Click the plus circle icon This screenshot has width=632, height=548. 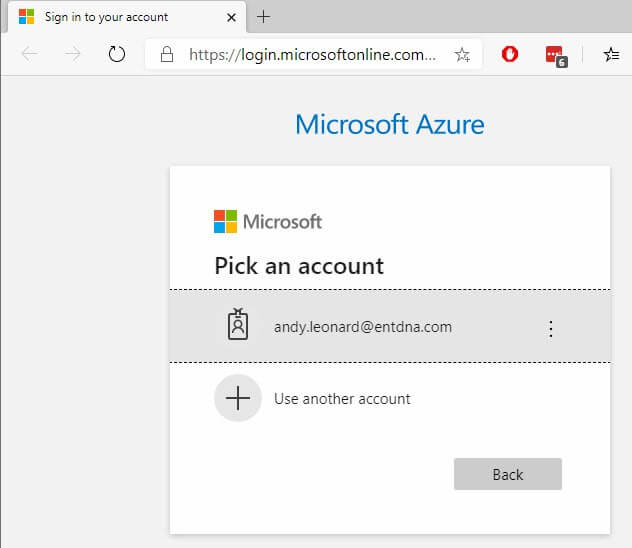238,398
